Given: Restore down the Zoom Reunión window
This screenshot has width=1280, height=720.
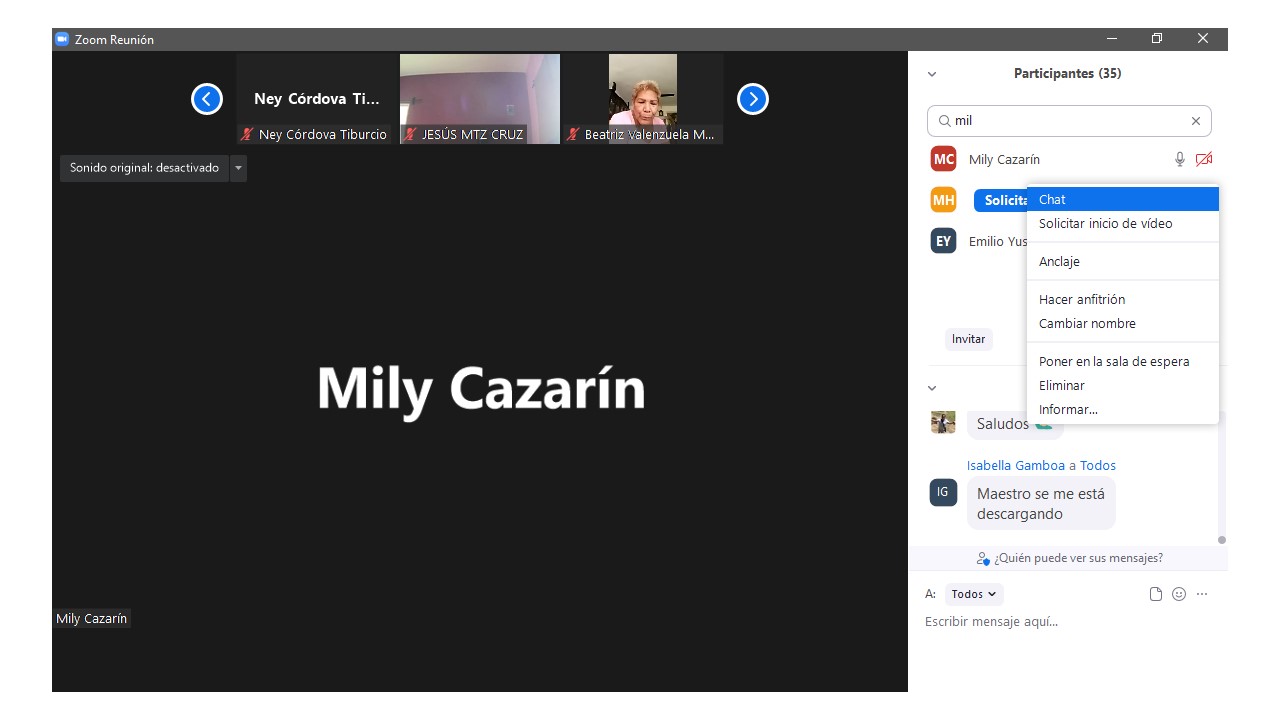Looking at the screenshot, I should 1157,39.
